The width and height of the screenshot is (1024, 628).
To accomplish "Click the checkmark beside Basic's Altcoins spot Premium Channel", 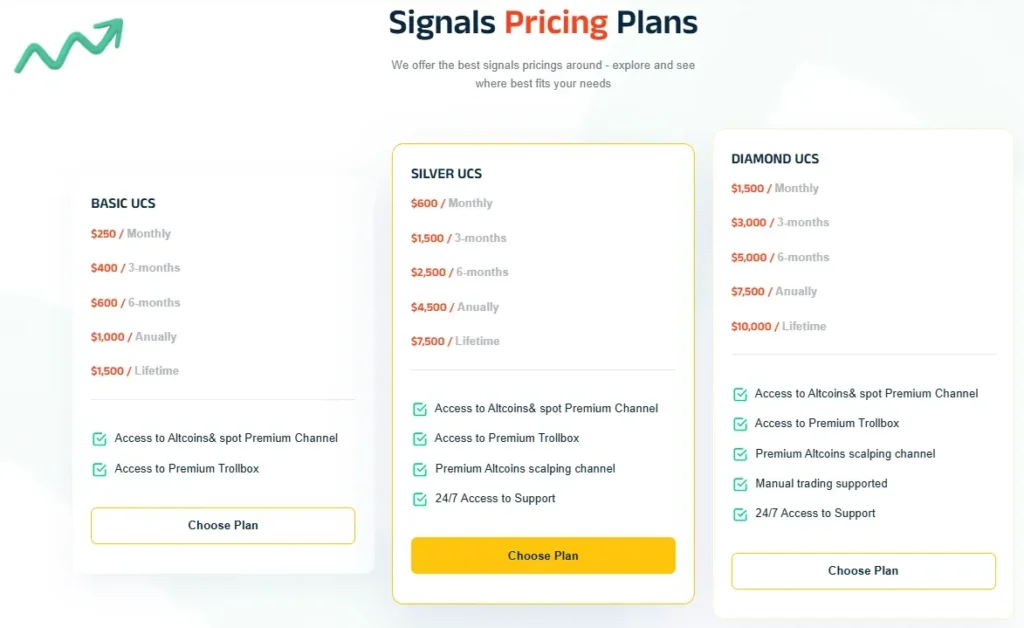I will 99,437.
